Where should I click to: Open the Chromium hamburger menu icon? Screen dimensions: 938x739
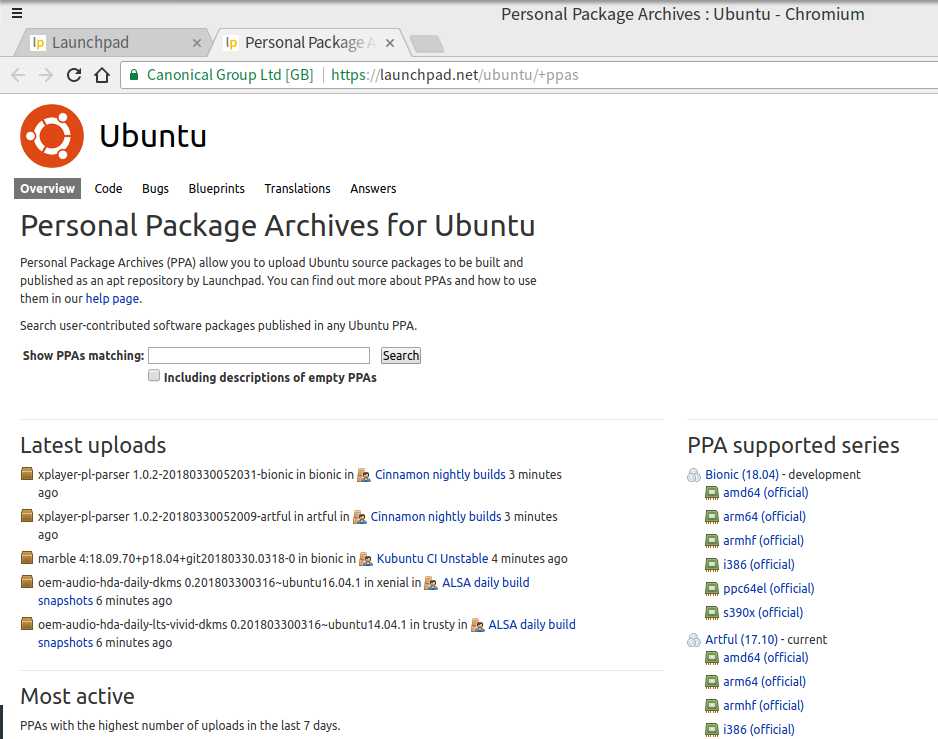pos(17,13)
